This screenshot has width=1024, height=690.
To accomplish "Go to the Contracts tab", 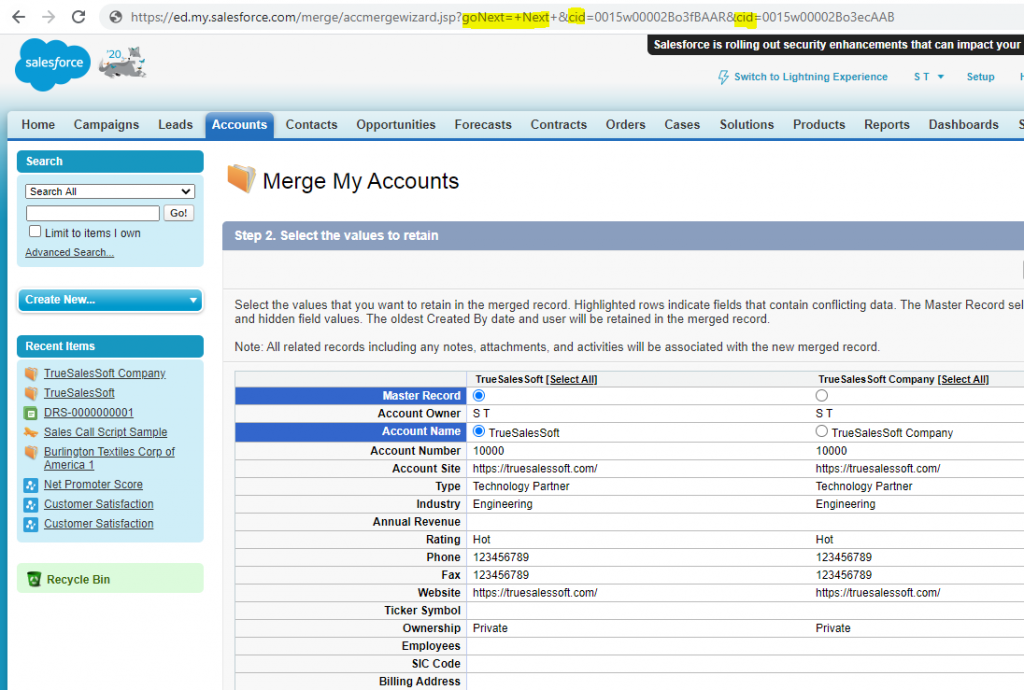I will coord(558,125).
